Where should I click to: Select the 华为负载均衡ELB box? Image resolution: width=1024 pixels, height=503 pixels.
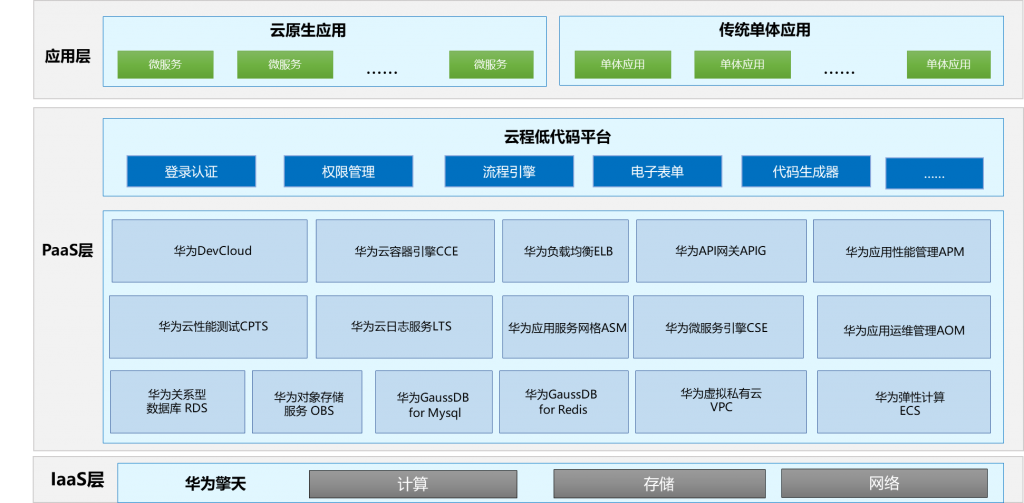(x=566, y=251)
